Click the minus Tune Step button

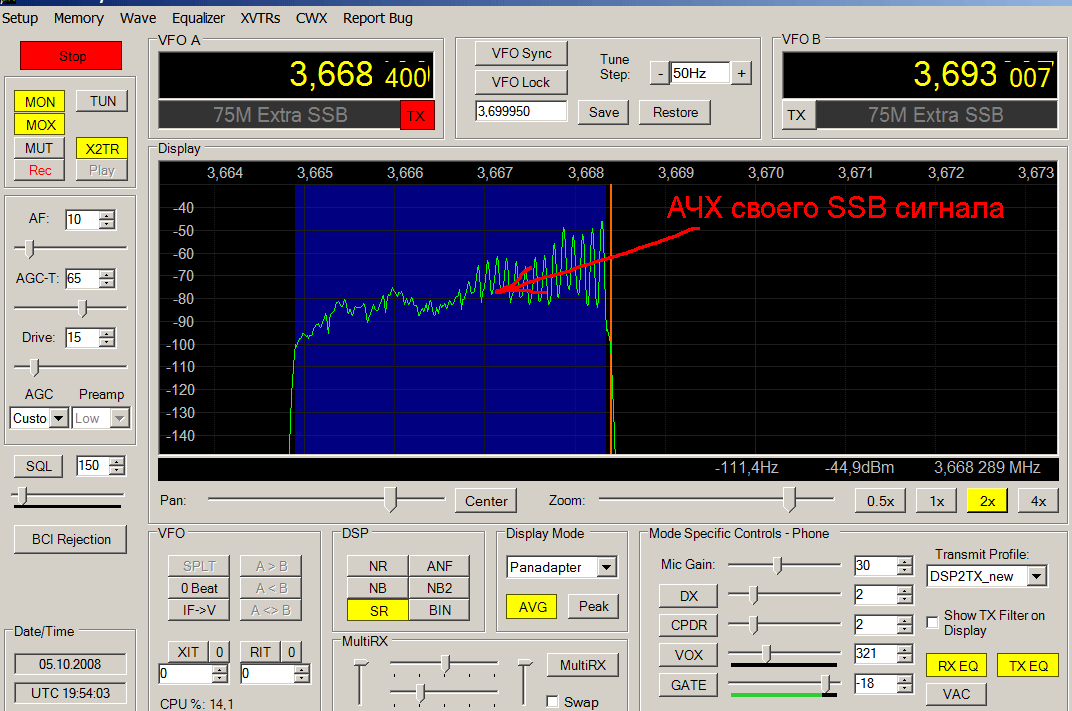(x=659, y=73)
